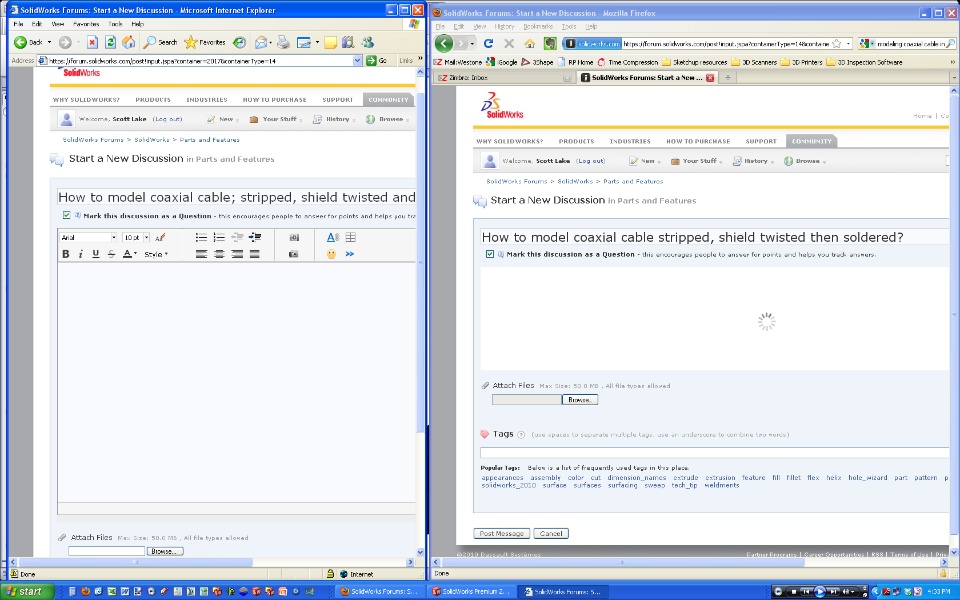This screenshot has width=960, height=600.
Task: Open Bookmarks menu in Firefox
Action: 538,26
